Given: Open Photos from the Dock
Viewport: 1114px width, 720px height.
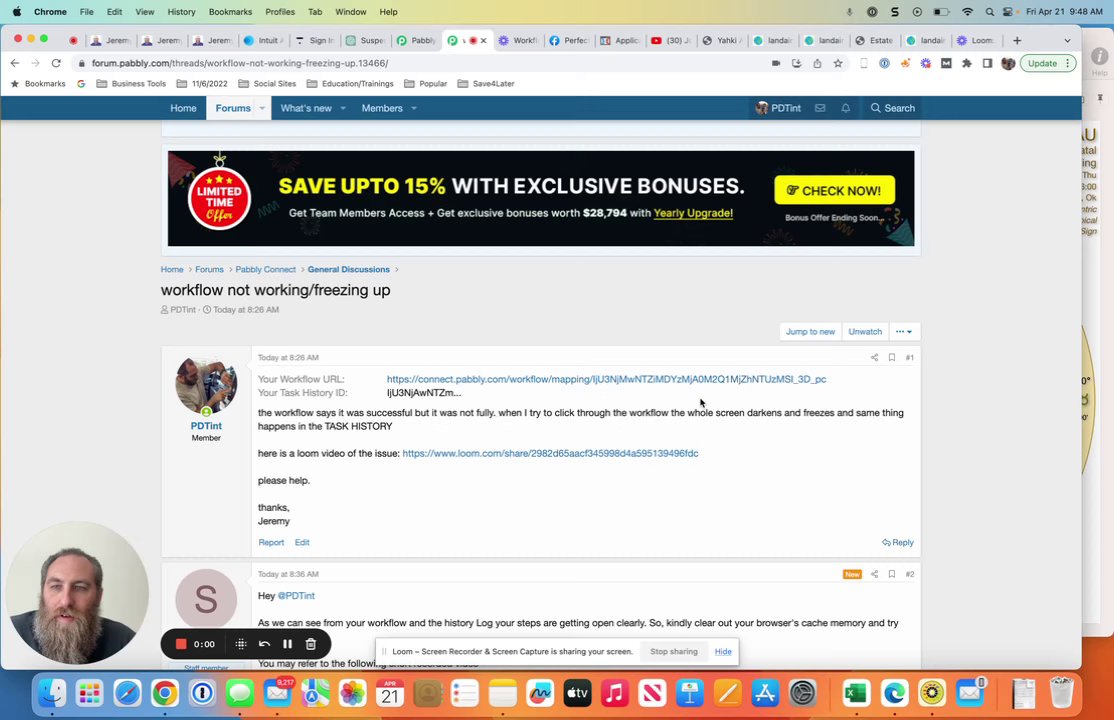Looking at the screenshot, I should pyautogui.click(x=352, y=693).
